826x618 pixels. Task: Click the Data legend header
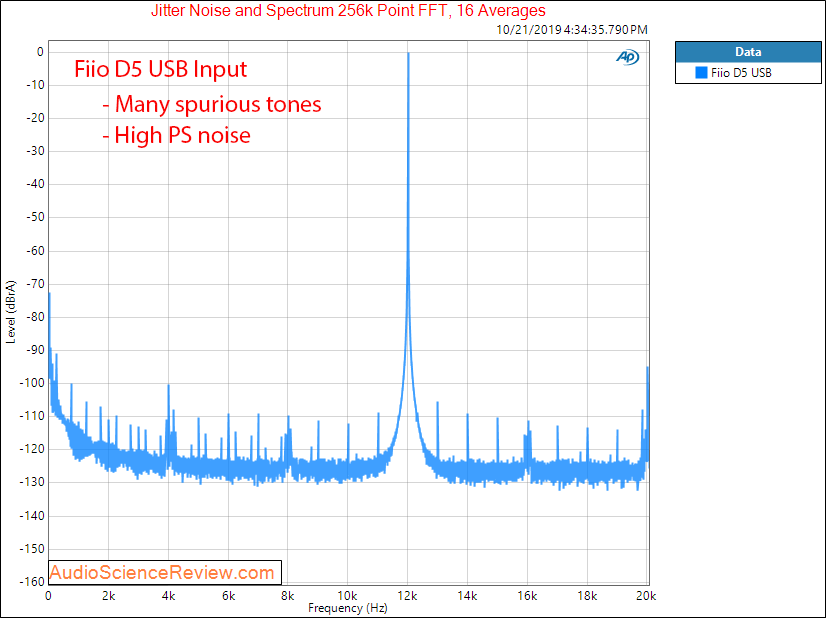[x=748, y=52]
